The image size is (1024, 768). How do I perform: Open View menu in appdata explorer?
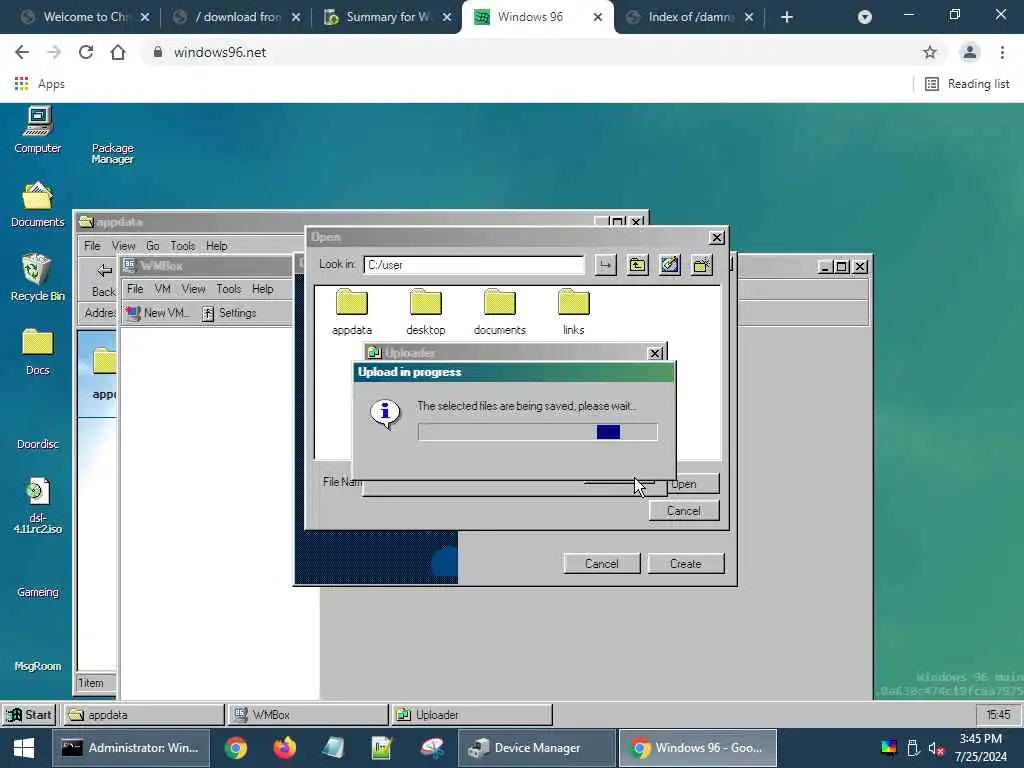123,246
